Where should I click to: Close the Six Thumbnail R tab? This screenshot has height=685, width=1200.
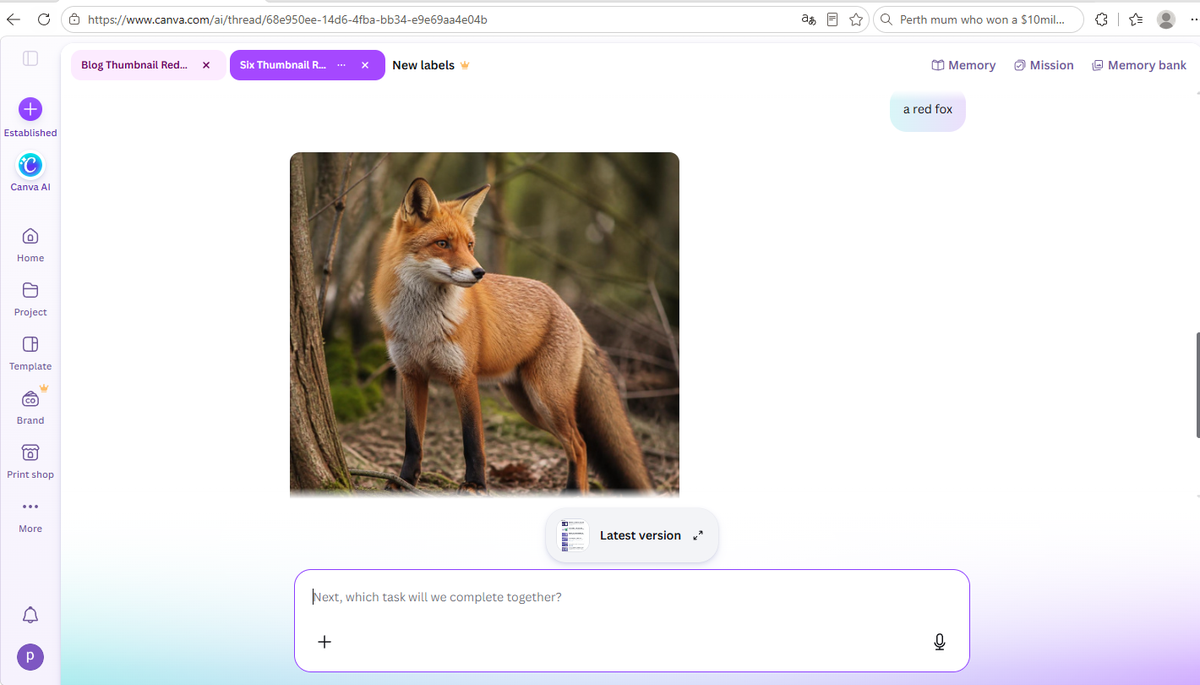click(365, 65)
